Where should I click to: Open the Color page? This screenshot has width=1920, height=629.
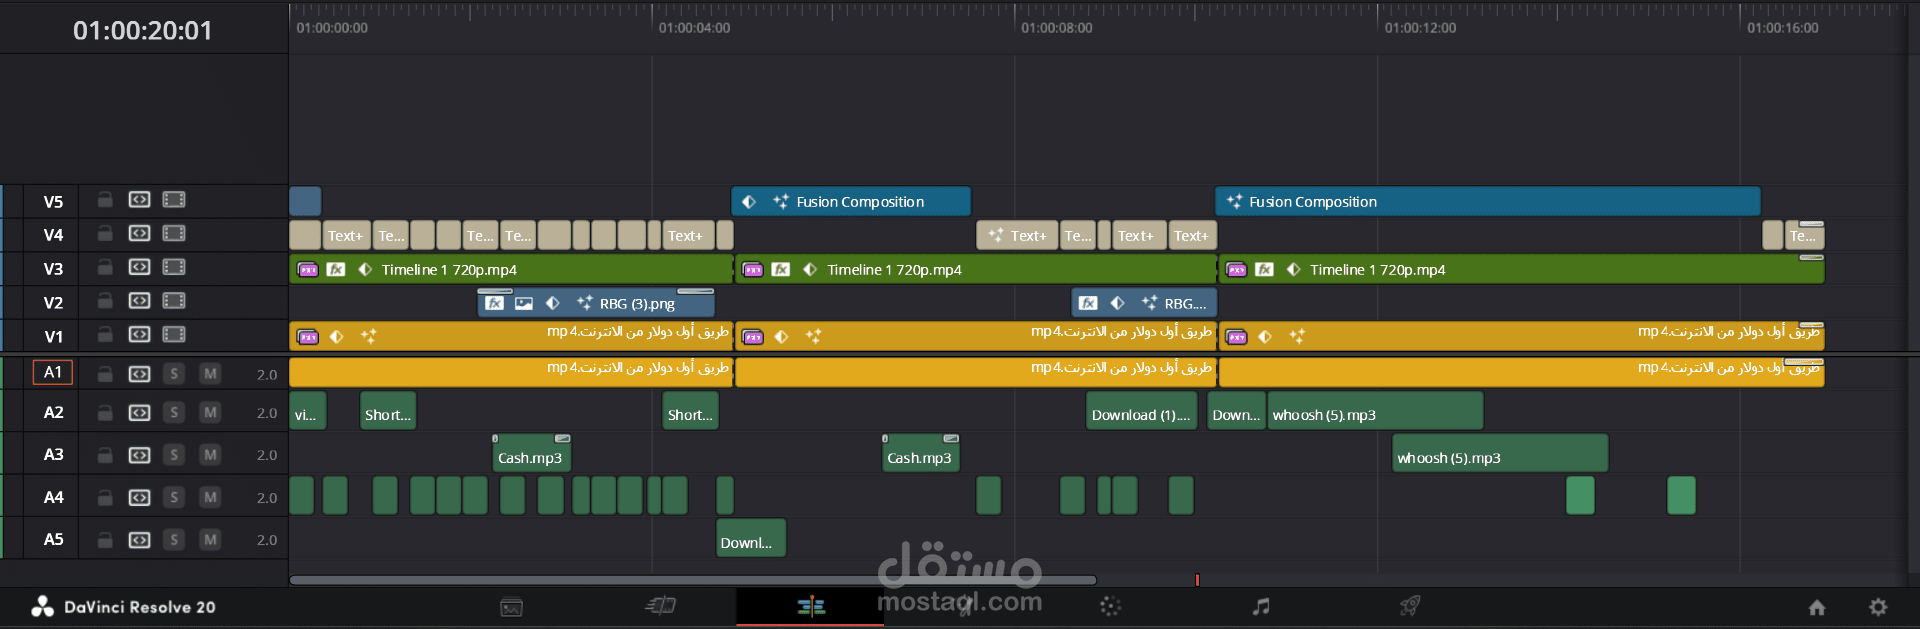[x=1110, y=606]
